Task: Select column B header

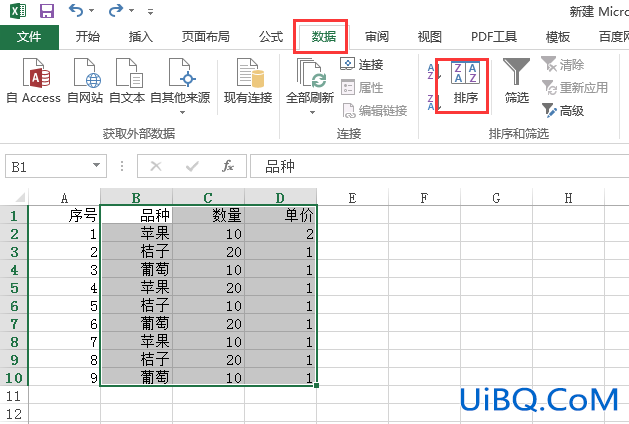Action: (136, 197)
